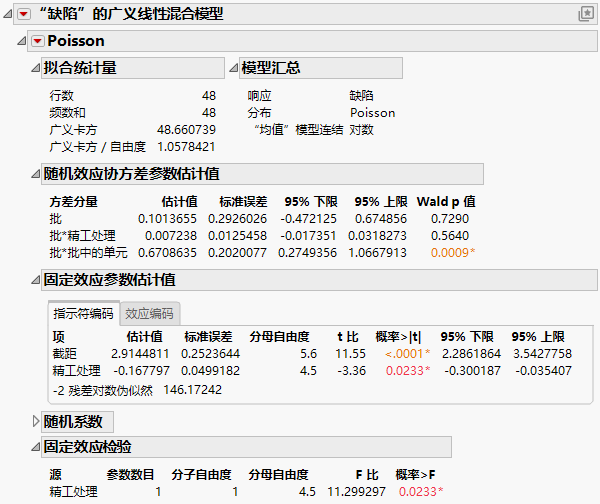Click the 随机系数 section header

tap(77, 422)
